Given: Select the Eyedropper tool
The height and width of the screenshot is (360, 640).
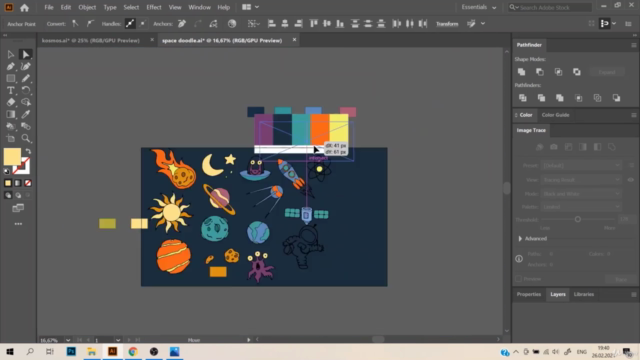Looking at the screenshot, I should click(26, 115).
